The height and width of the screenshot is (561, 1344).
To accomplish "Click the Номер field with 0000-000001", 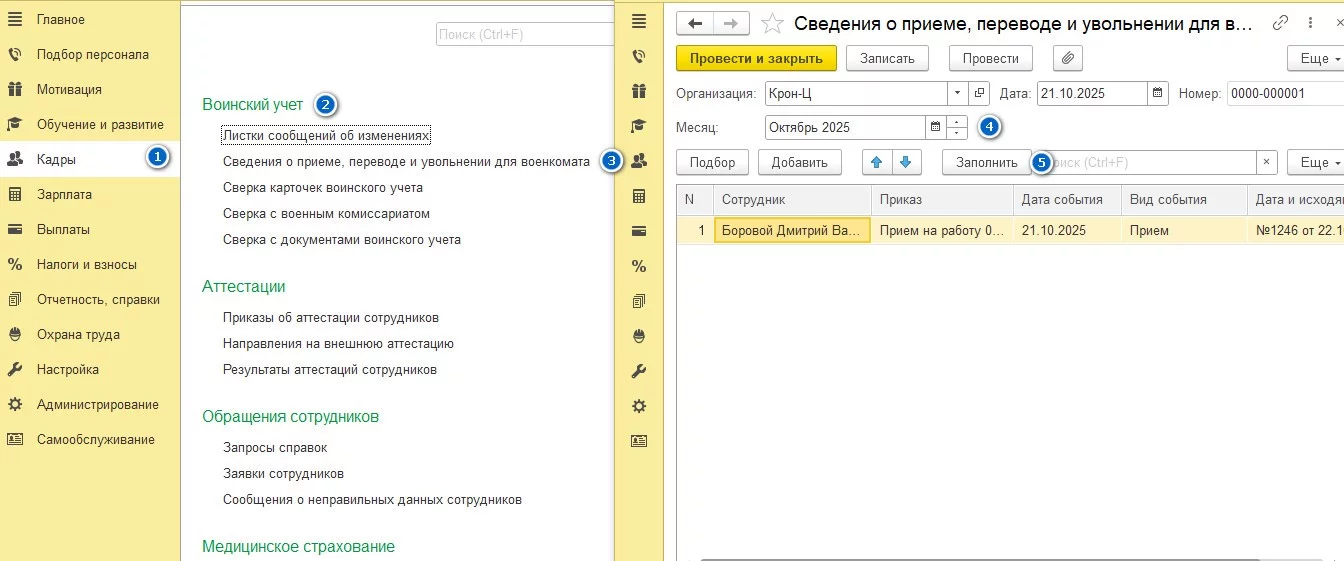I will click(x=1285, y=93).
